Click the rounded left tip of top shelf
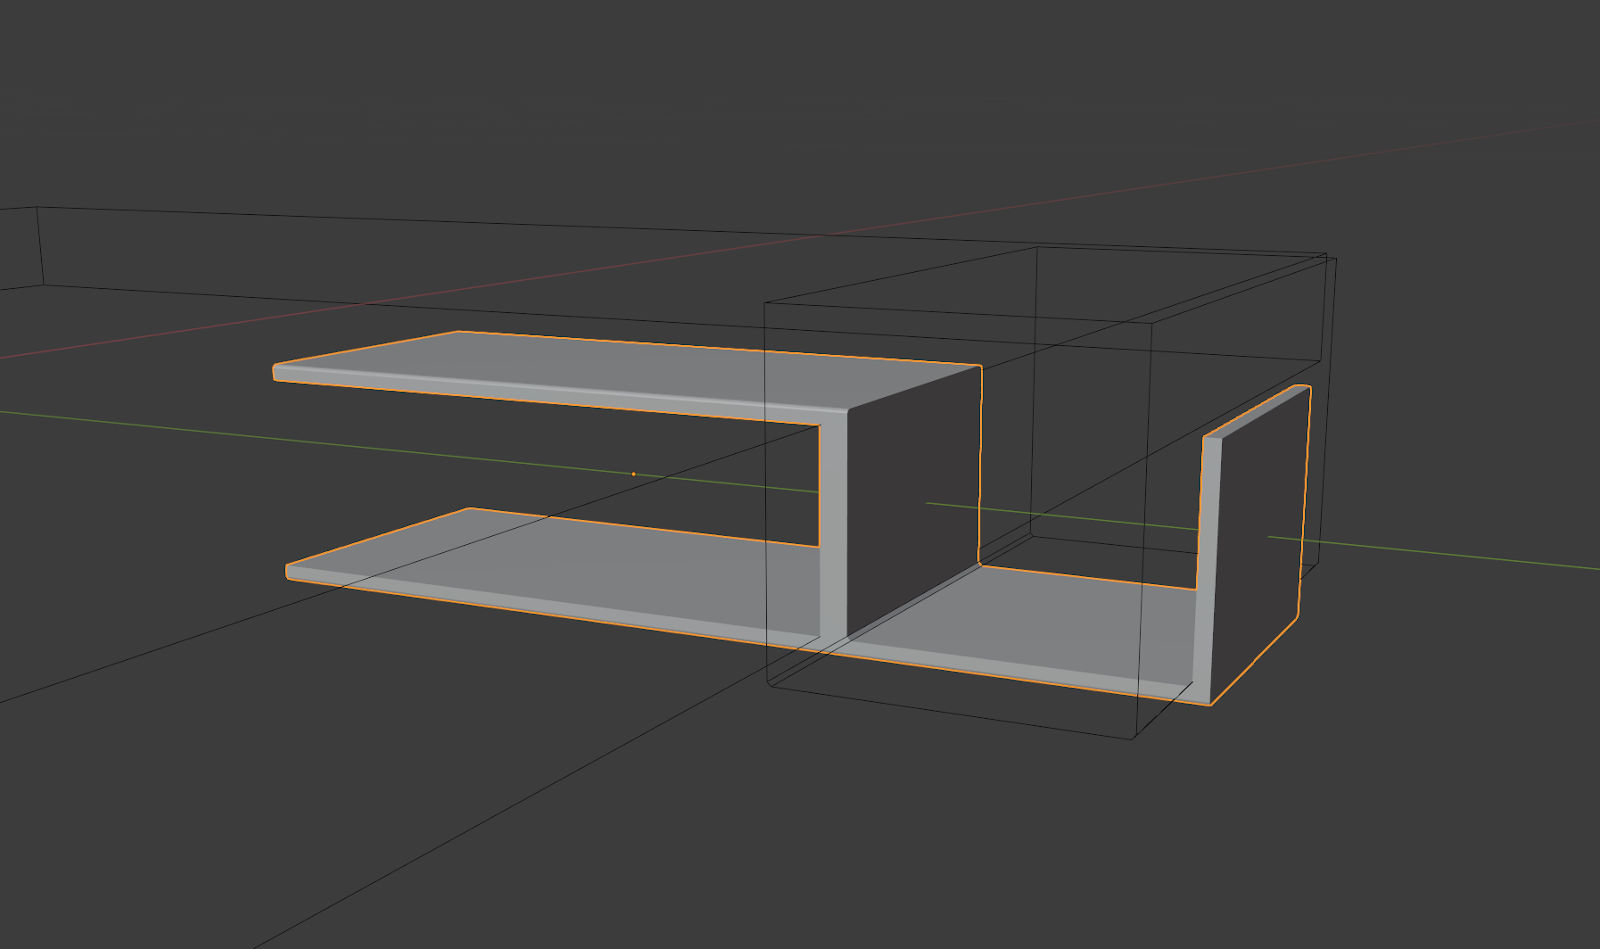1600x949 pixels. pos(277,373)
